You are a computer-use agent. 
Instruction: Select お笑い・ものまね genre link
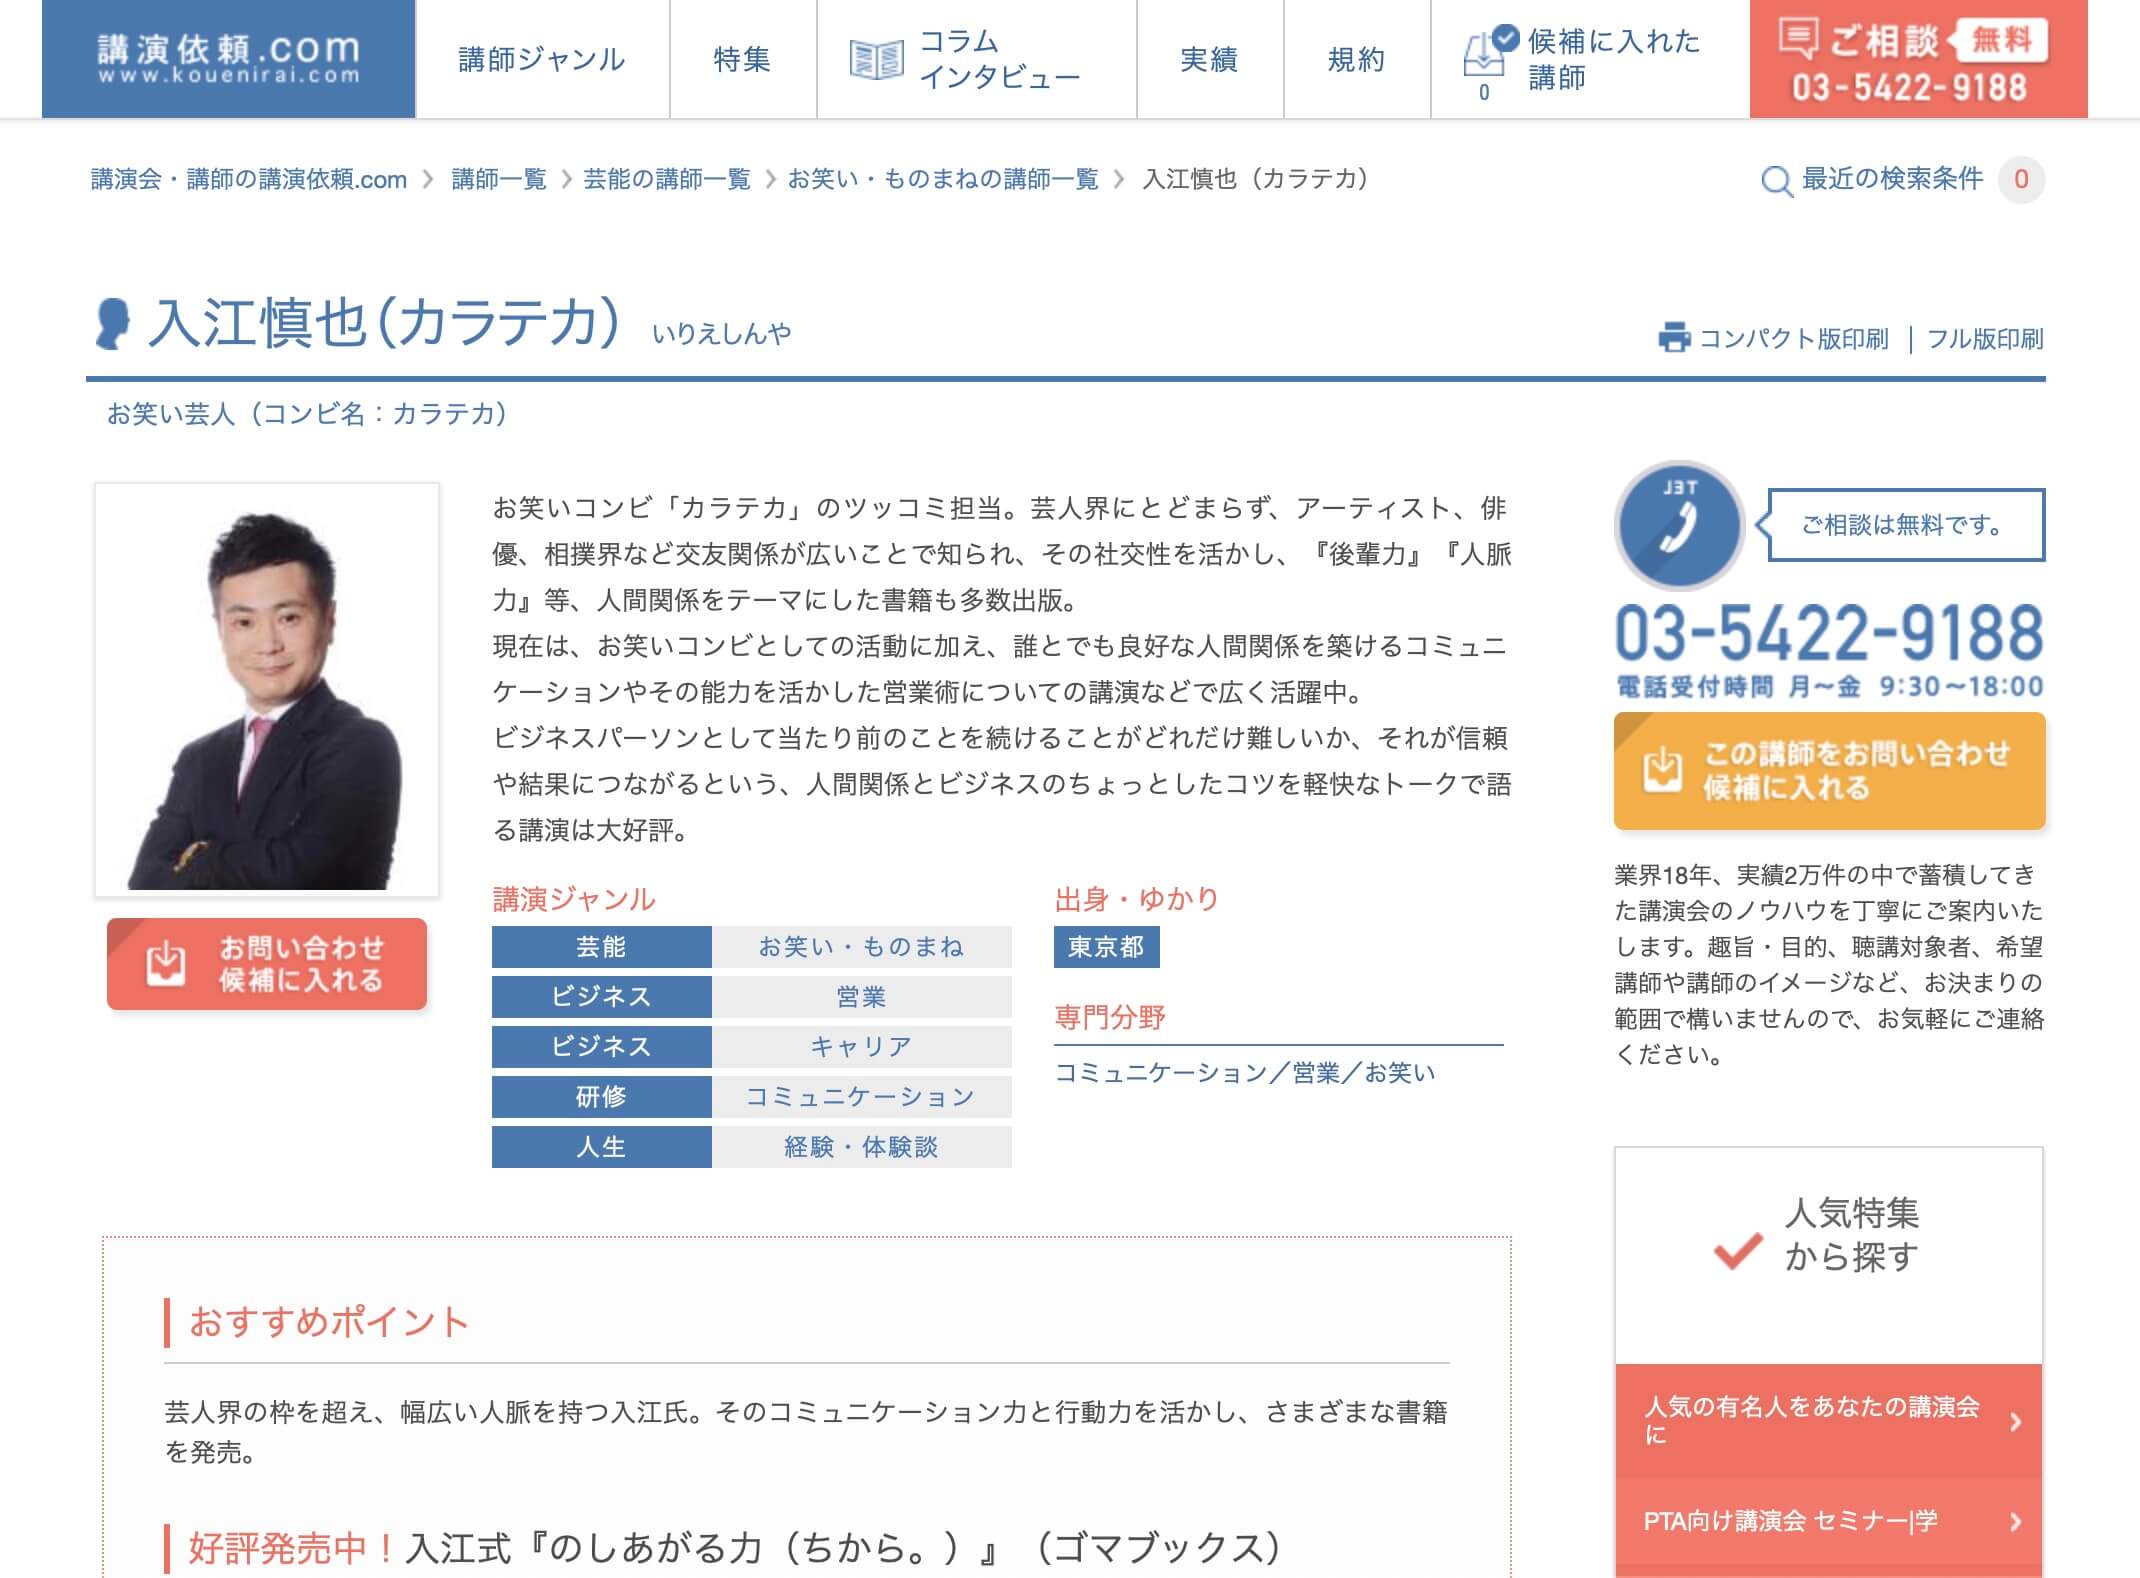[861, 947]
